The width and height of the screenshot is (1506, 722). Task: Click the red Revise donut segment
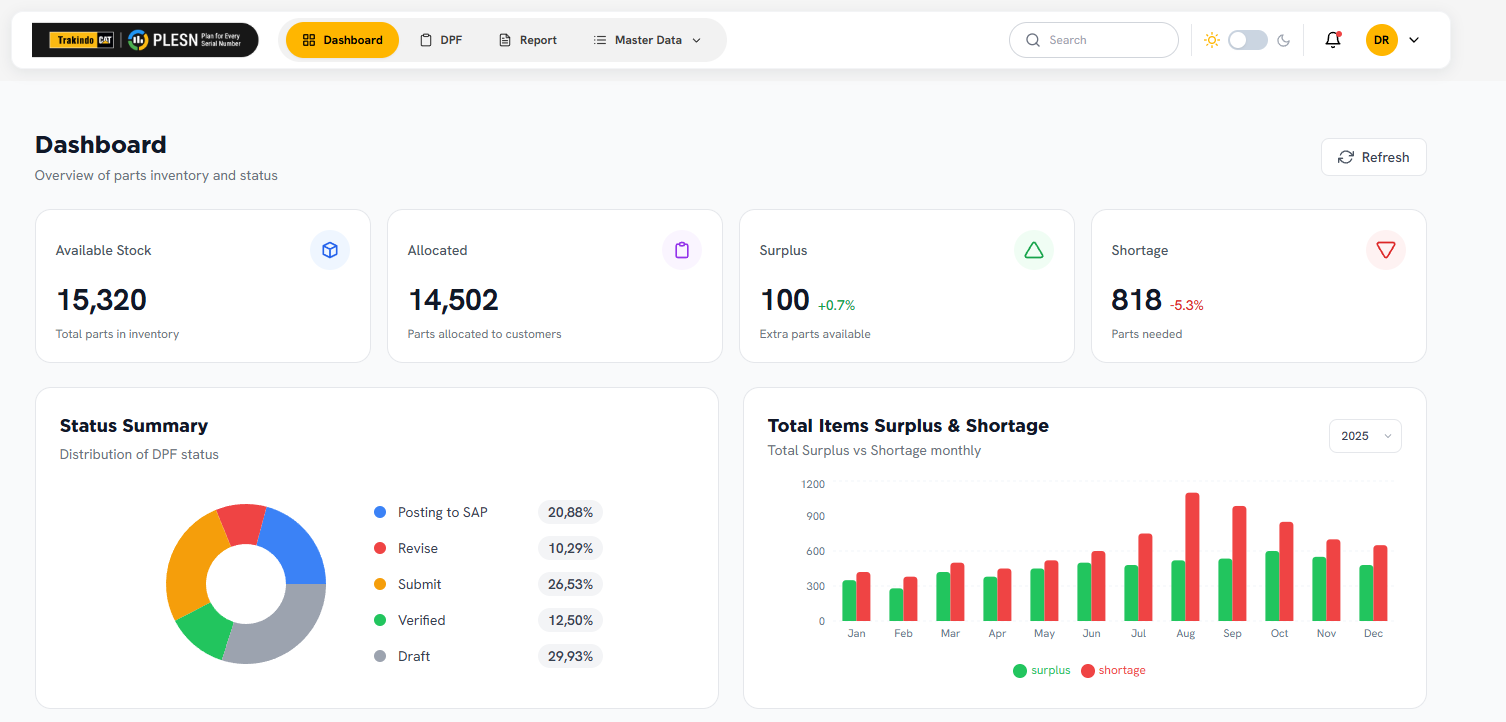click(x=241, y=524)
